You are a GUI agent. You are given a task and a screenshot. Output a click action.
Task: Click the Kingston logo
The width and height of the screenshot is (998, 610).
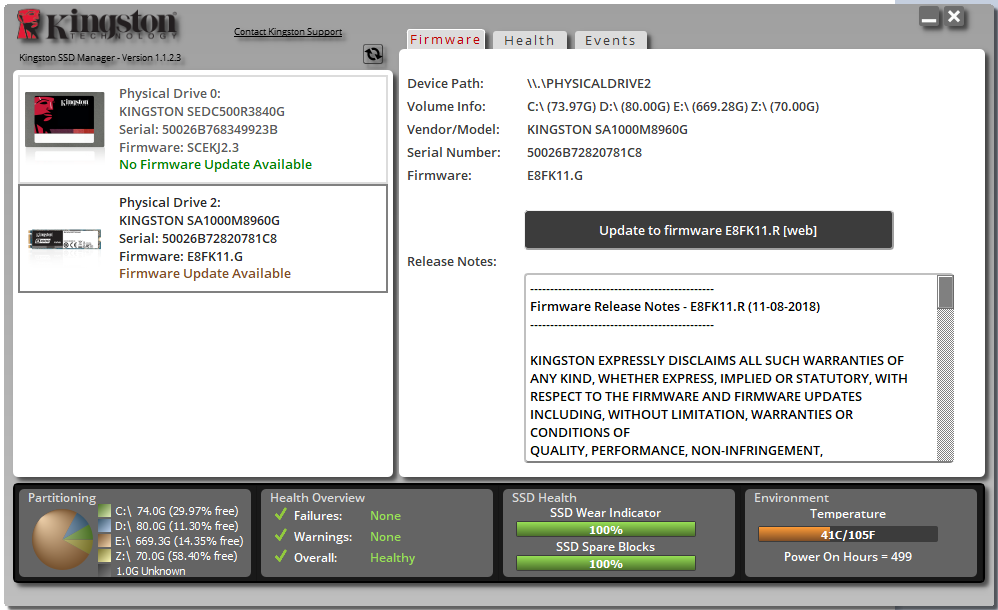tap(97, 26)
